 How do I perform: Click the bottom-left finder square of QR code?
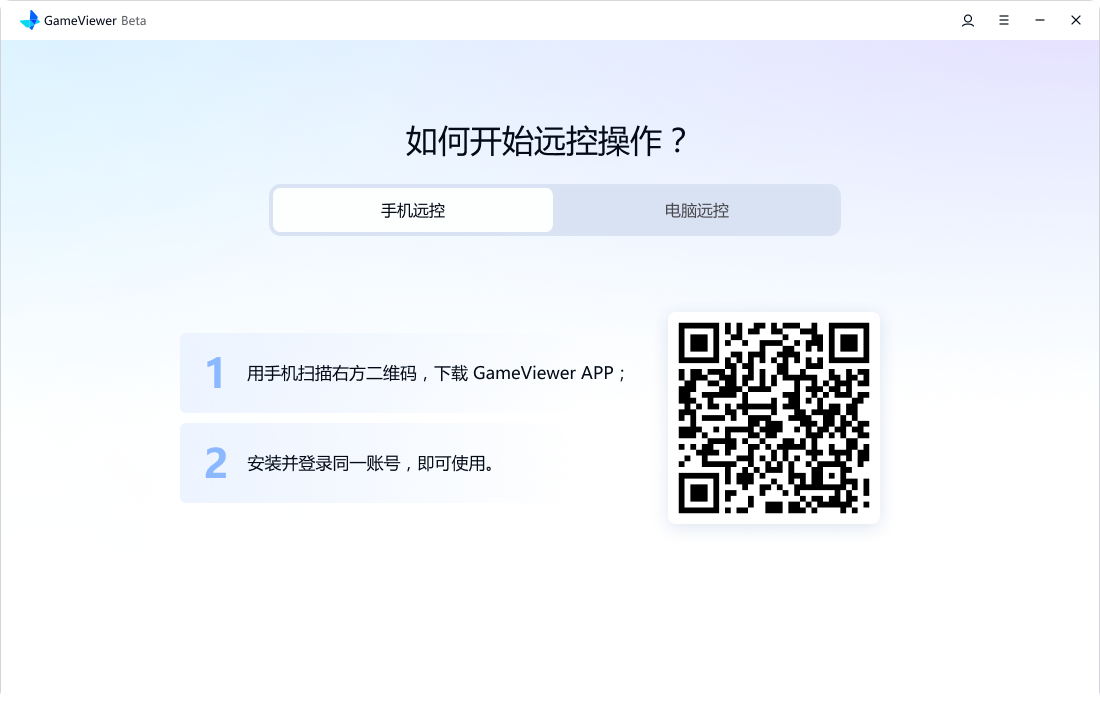(x=699, y=493)
